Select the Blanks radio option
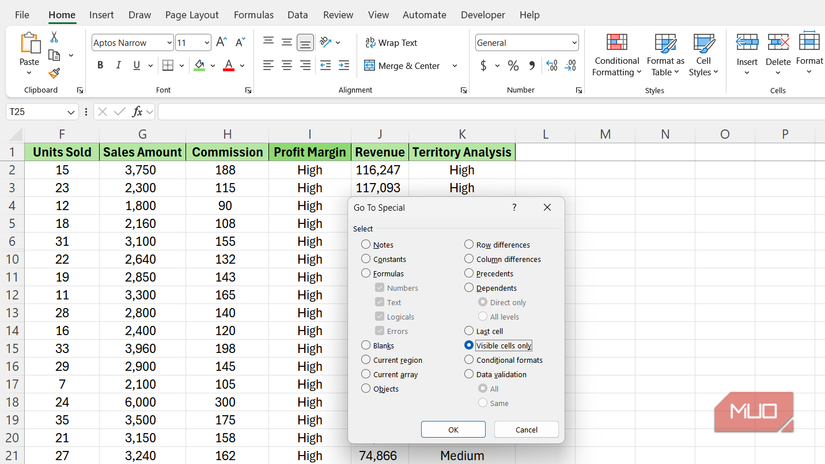The width and height of the screenshot is (825, 464). pyautogui.click(x=366, y=345)
